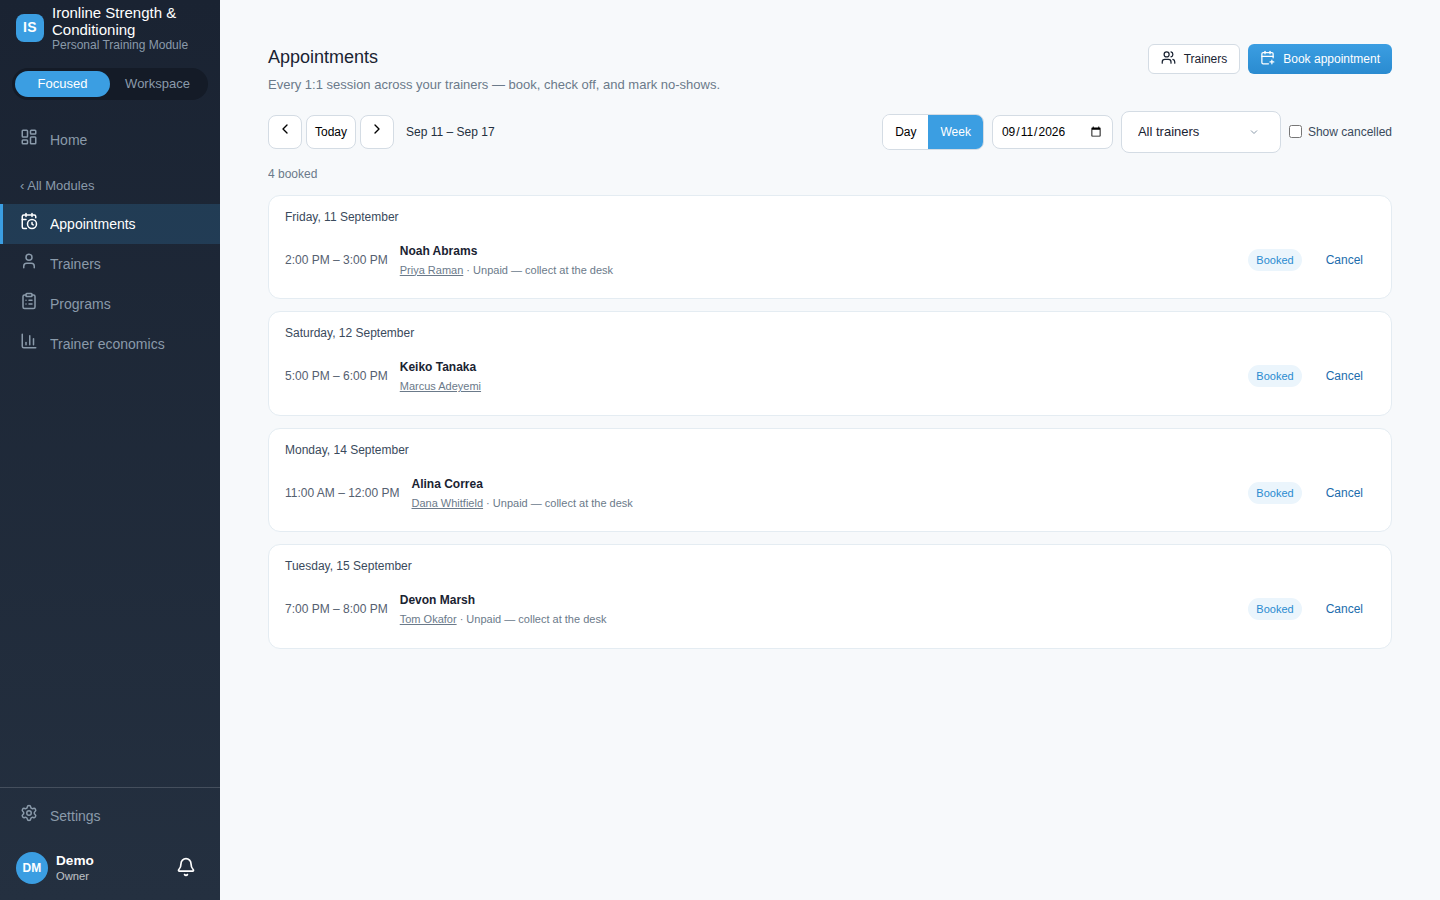
Task: Select Appointments in the sidebar
Action: [110, 224]
